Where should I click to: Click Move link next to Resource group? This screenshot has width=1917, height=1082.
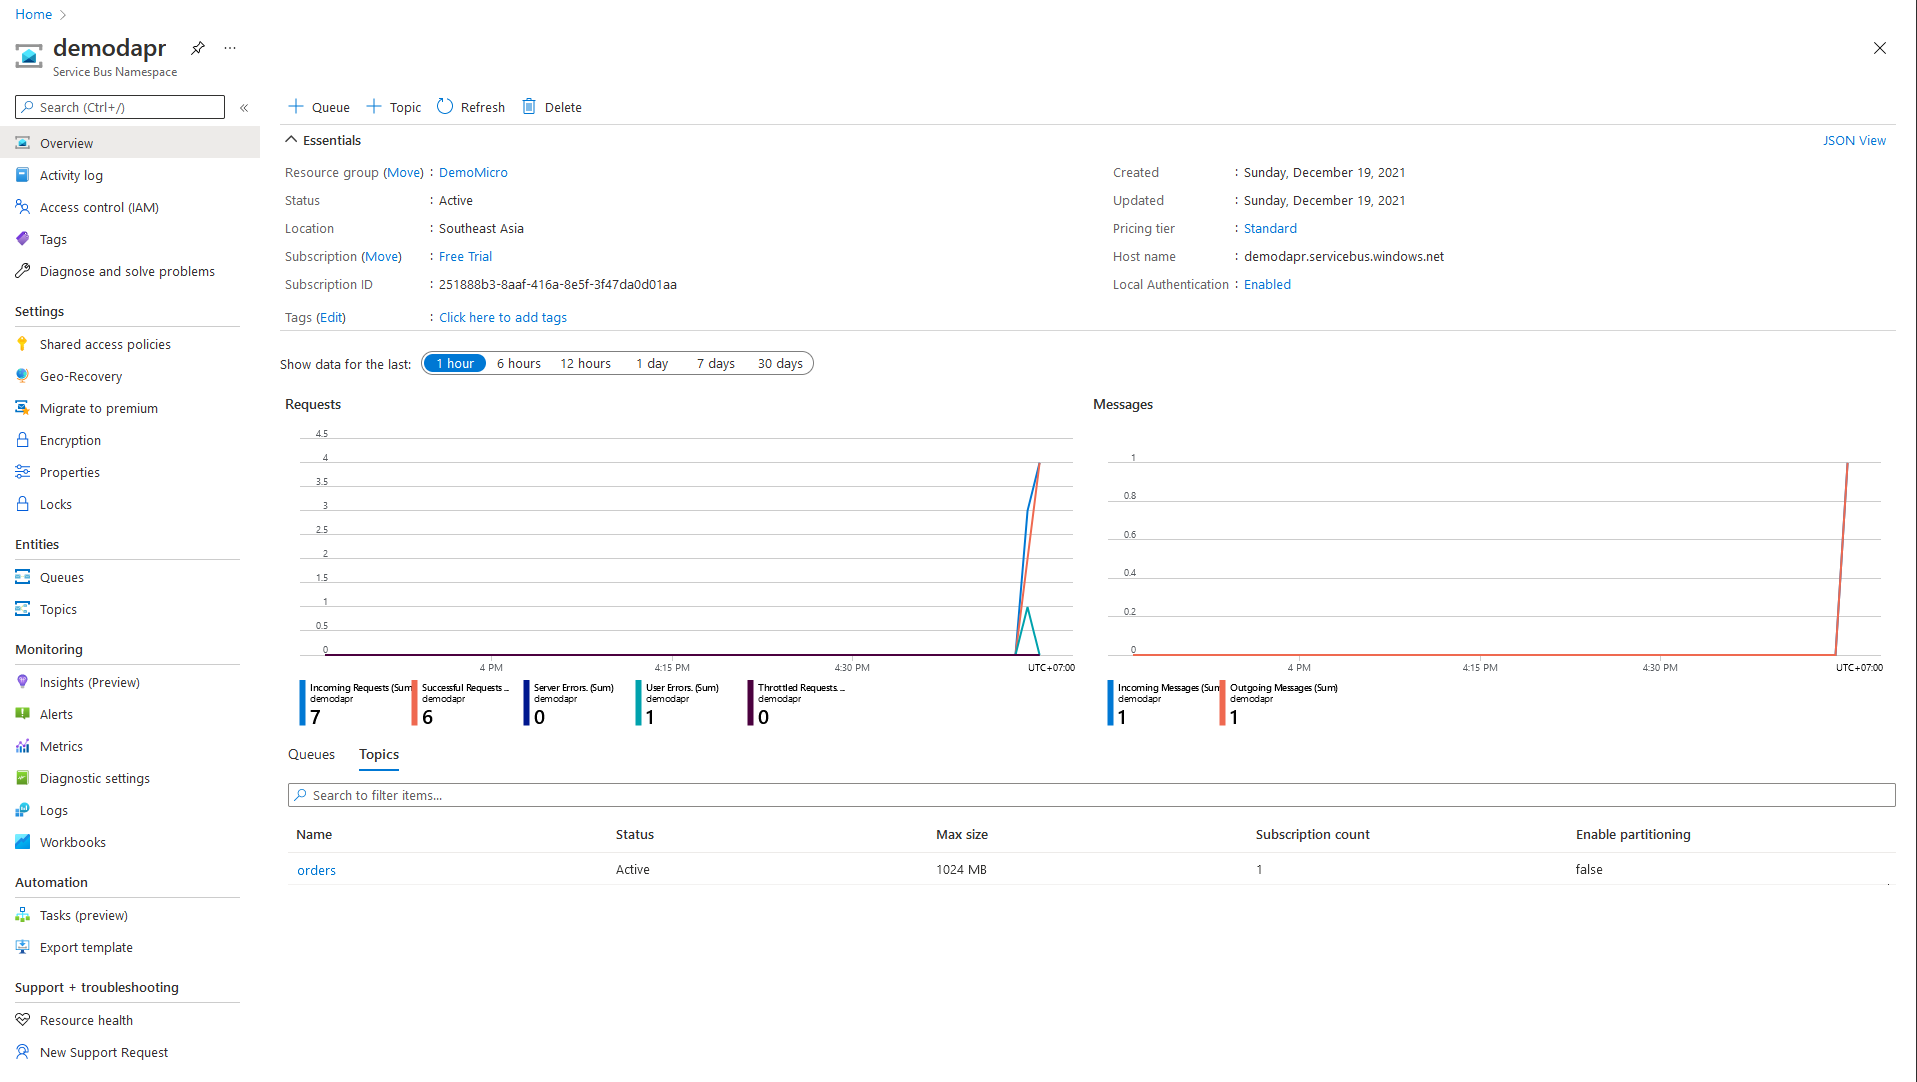point(404,172)
